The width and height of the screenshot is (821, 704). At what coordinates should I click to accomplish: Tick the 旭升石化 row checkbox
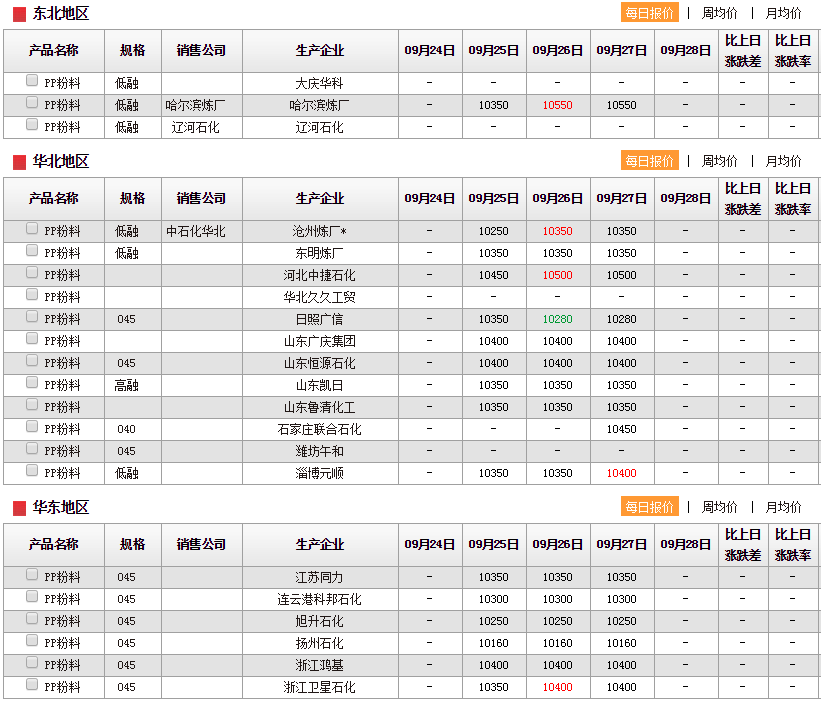32,618
